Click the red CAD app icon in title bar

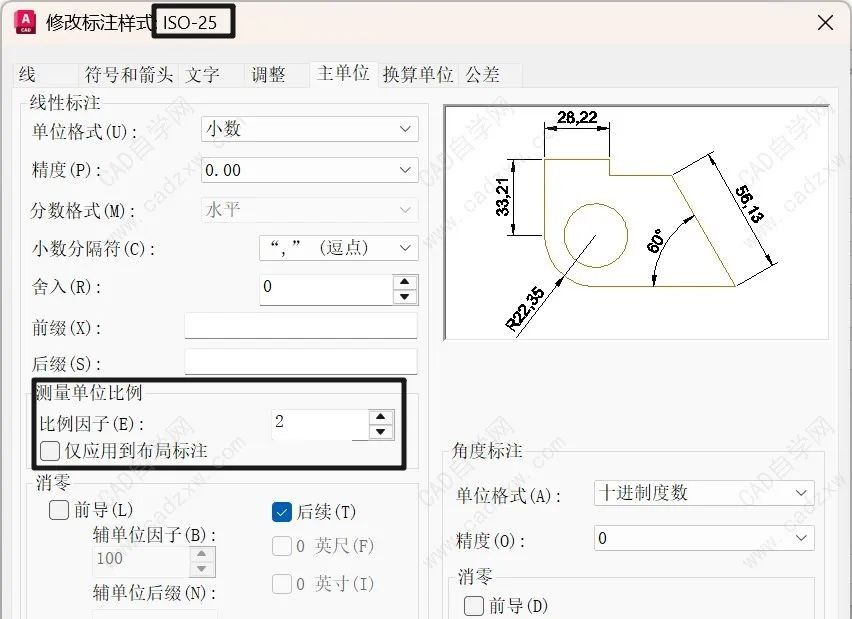coord(23,22)
